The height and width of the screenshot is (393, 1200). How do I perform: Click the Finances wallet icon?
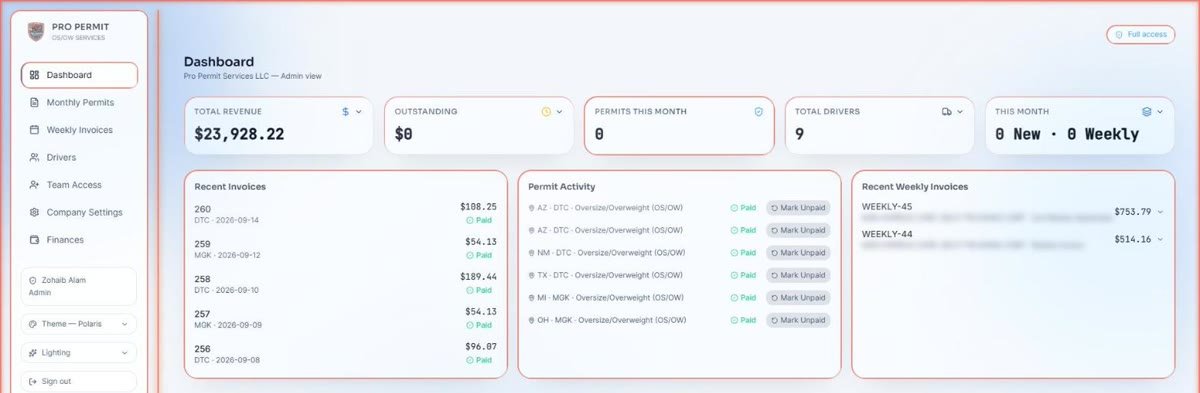[35, 240]
